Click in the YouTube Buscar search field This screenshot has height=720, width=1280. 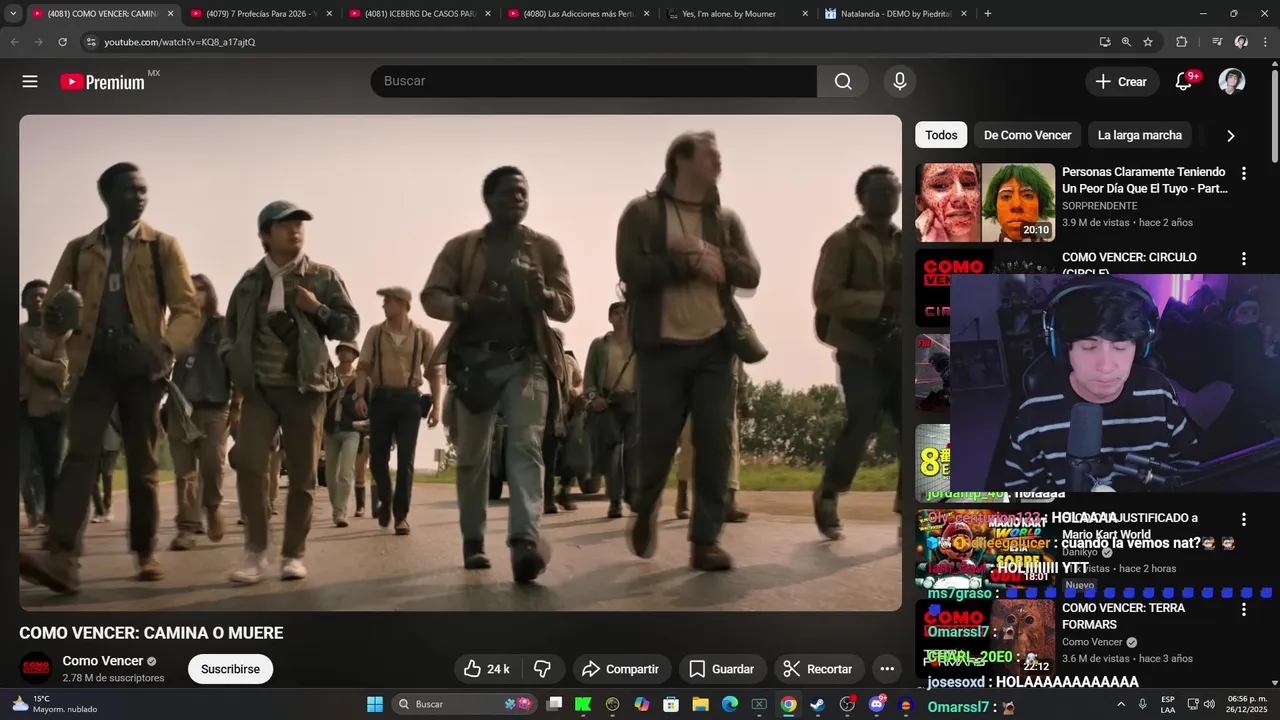[x=594, y=82]
